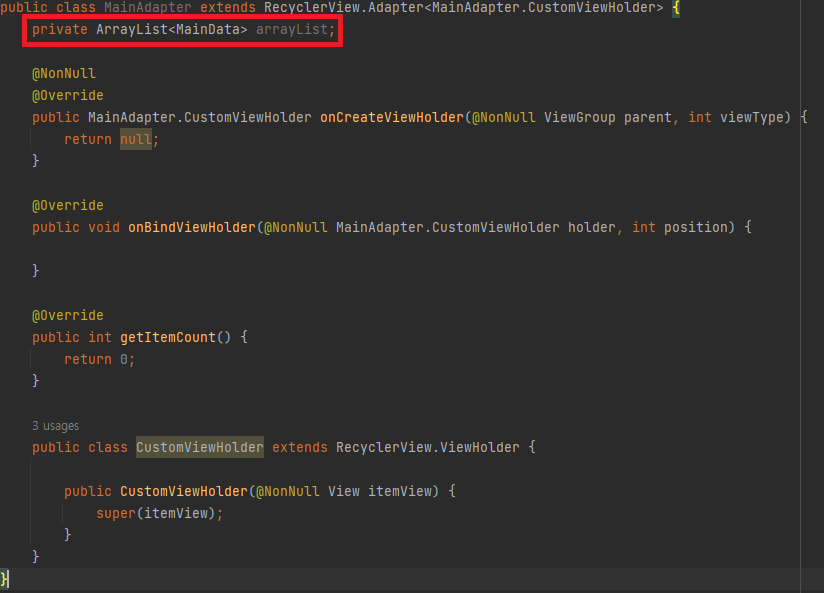Click the getItemCount method name

pos(168,337)
